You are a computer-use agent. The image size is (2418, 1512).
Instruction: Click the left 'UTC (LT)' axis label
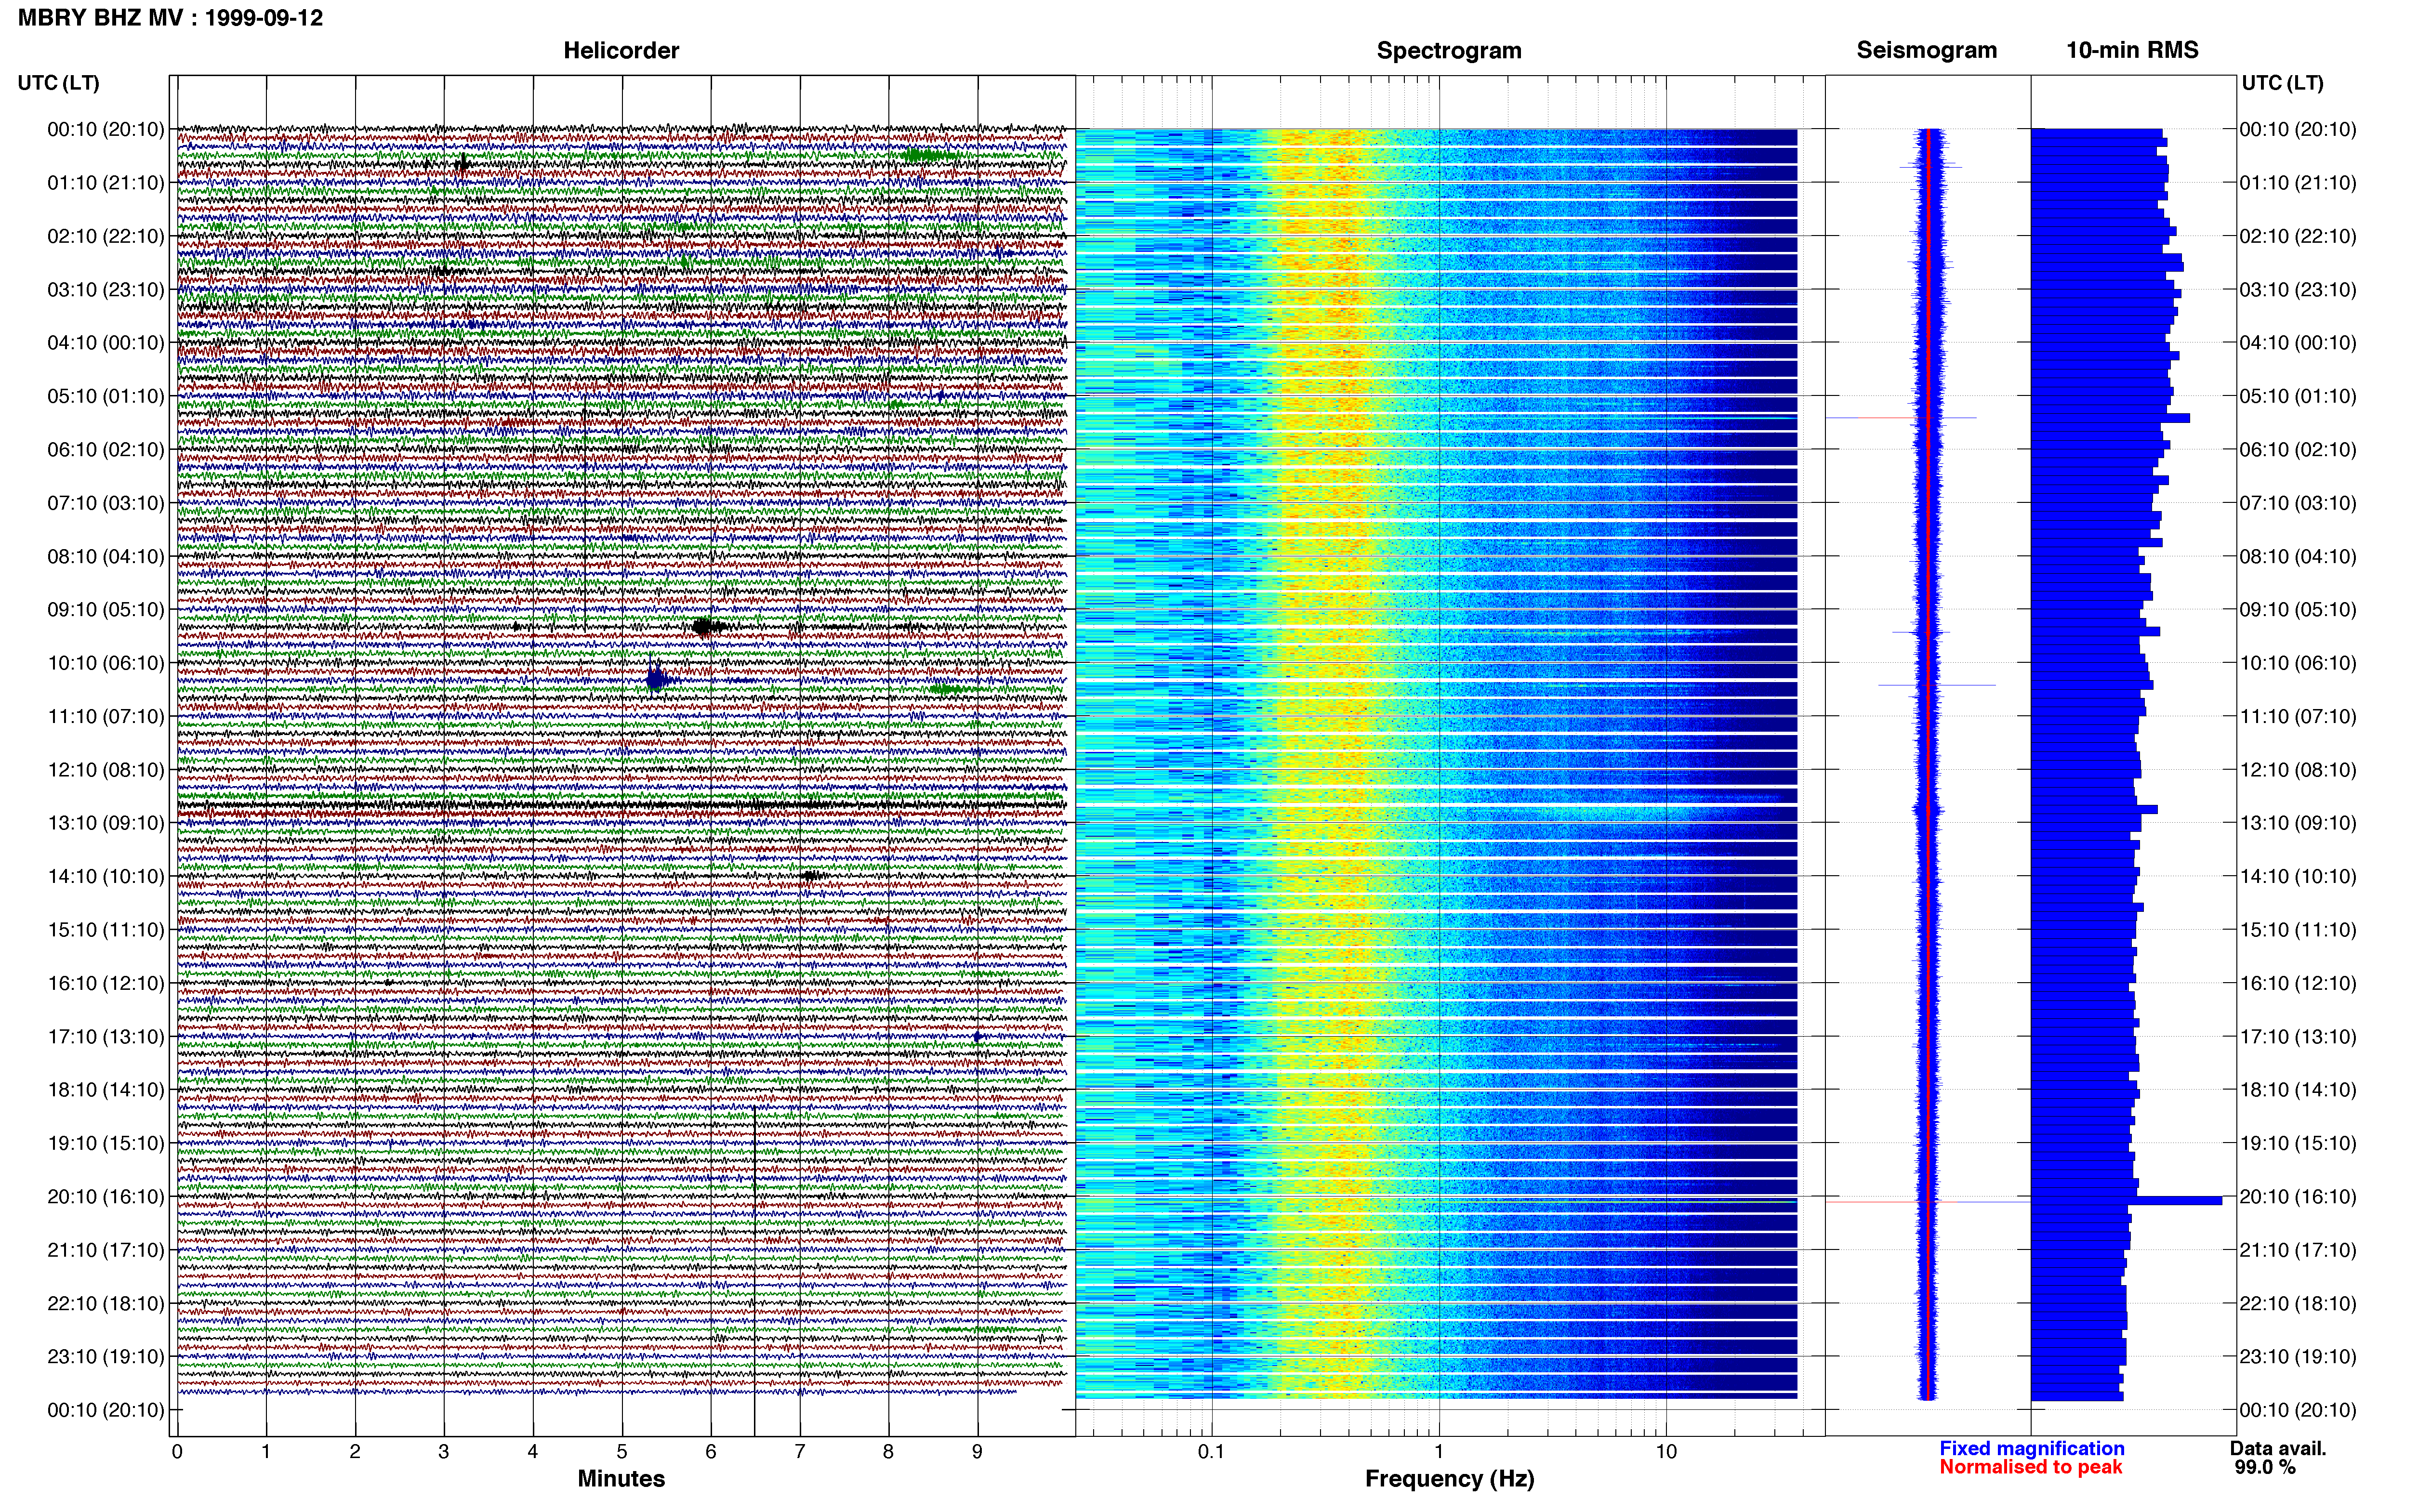(x=58, y=83)
